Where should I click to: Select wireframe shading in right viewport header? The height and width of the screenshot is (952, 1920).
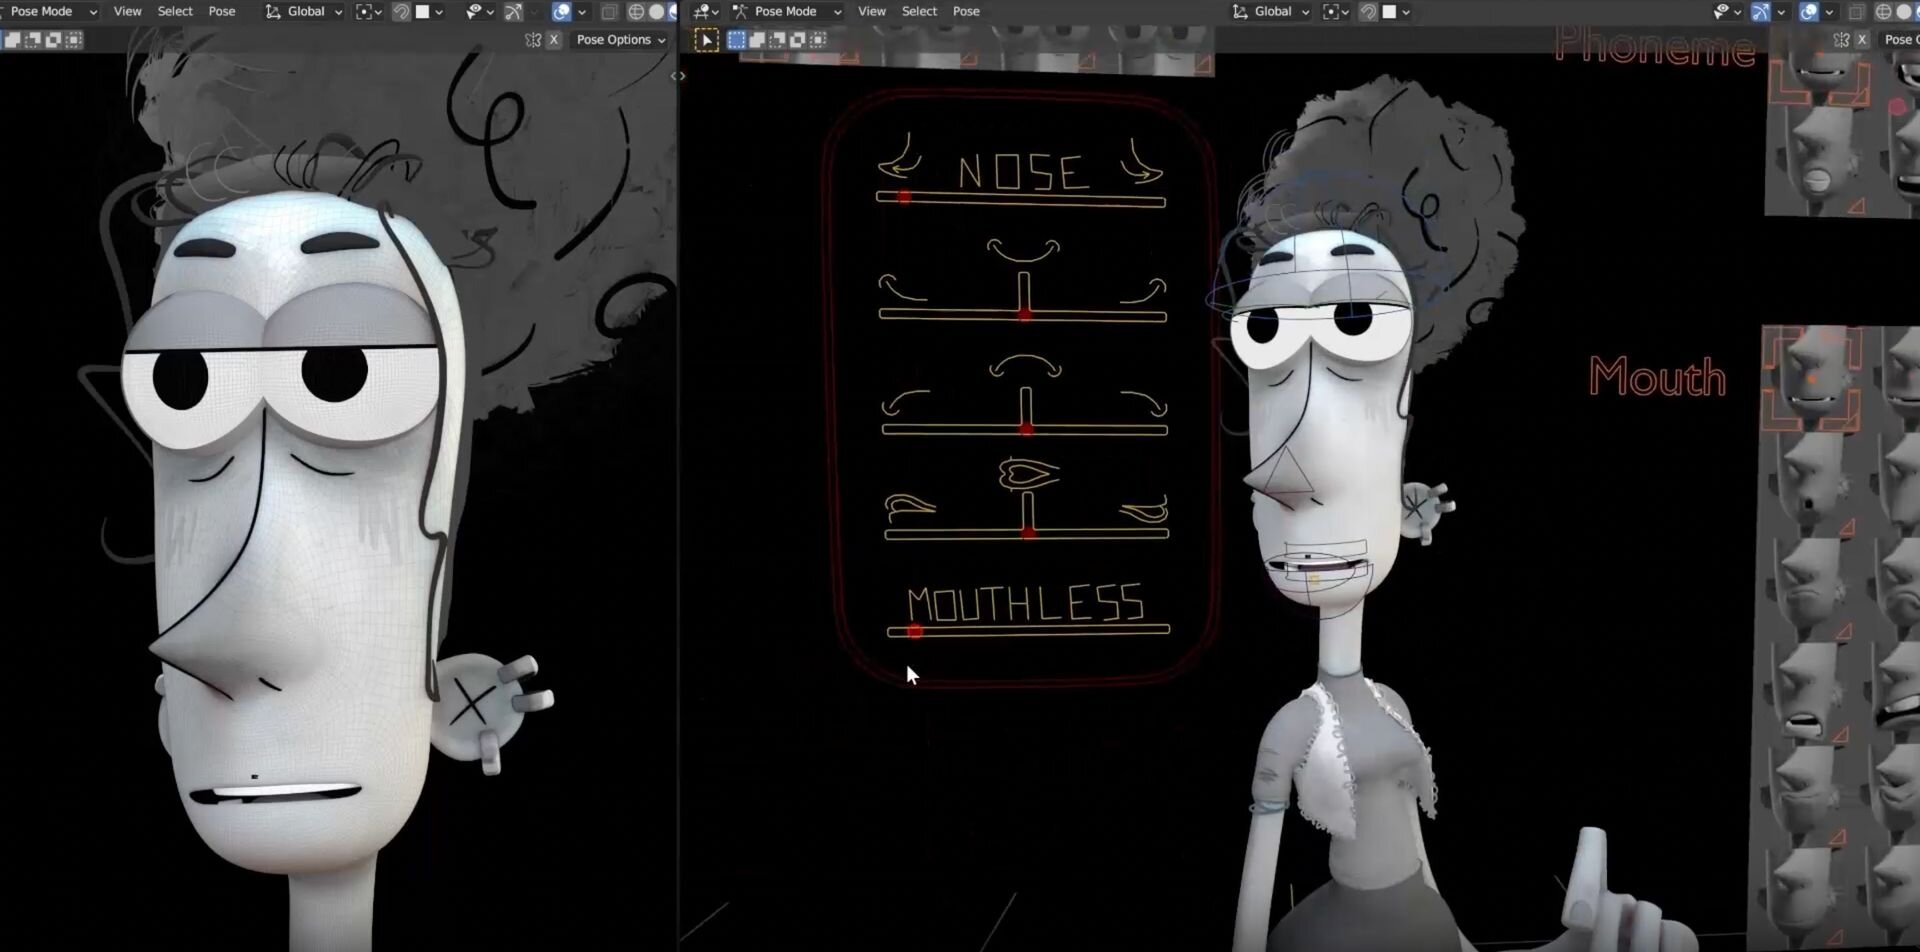tap(1883, 12)
